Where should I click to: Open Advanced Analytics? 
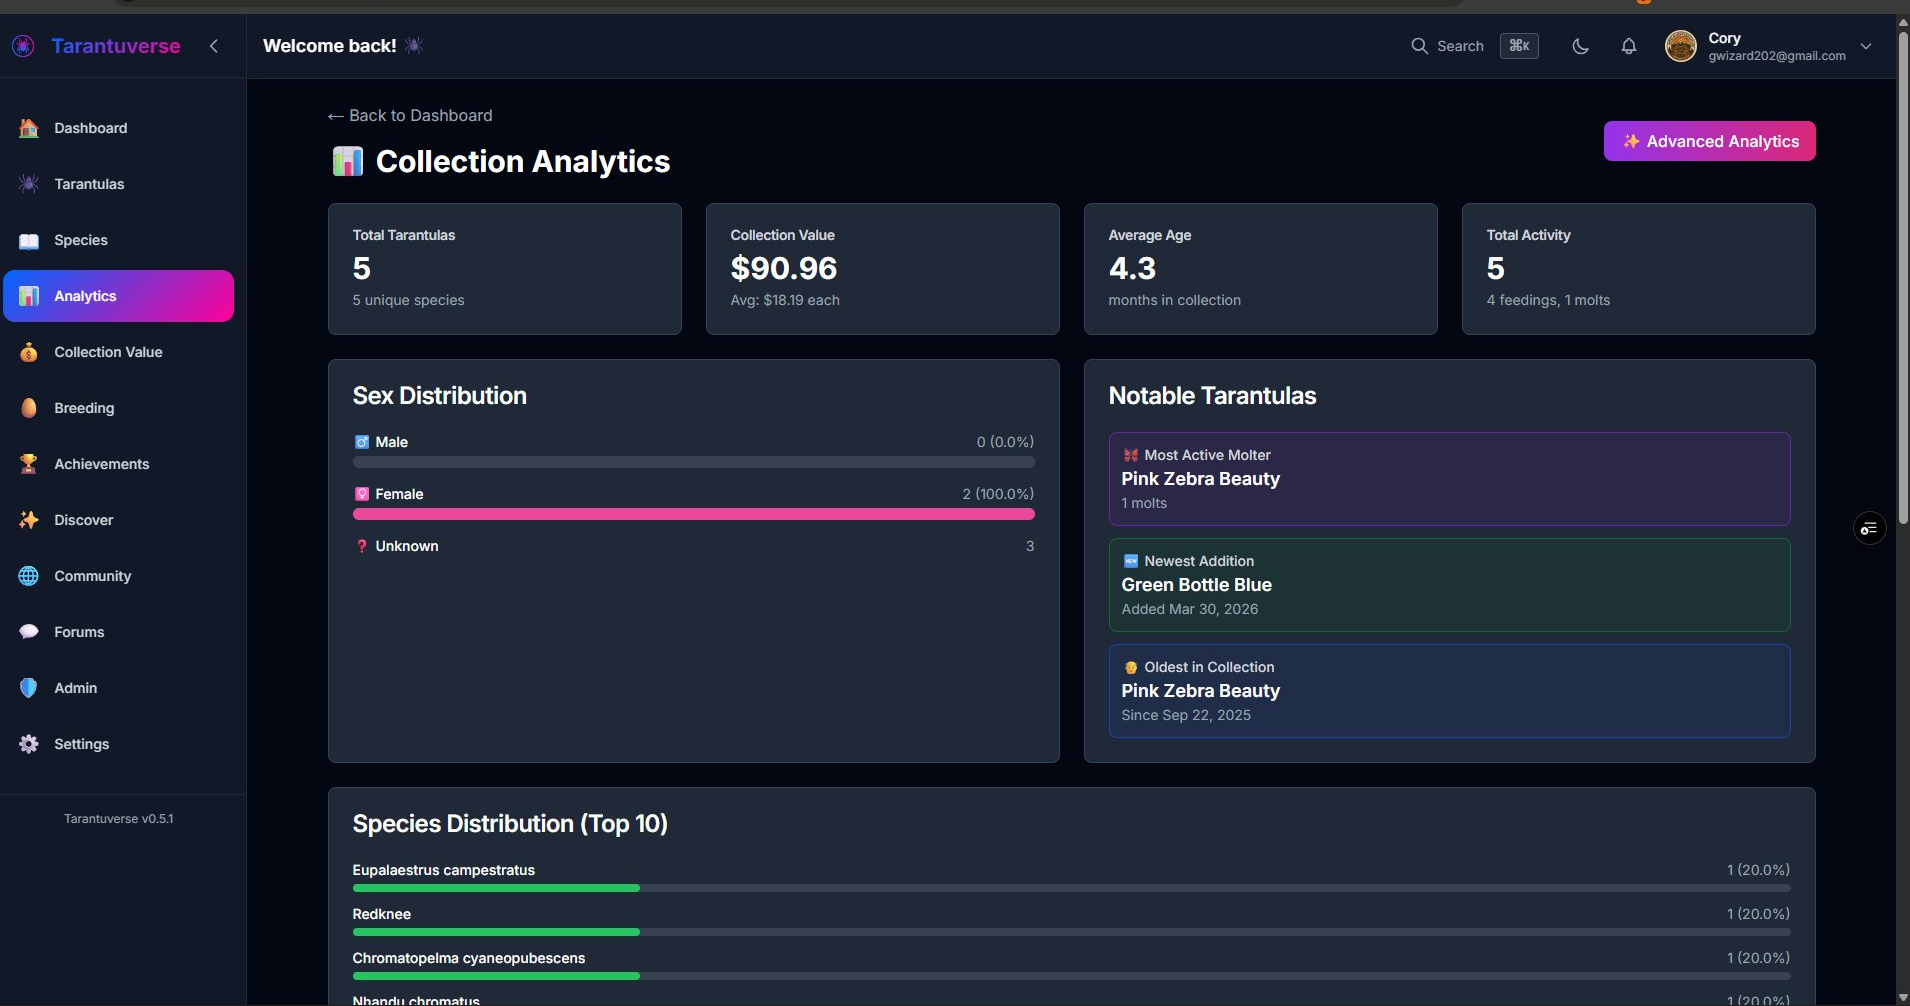[x=1710, y=141]
